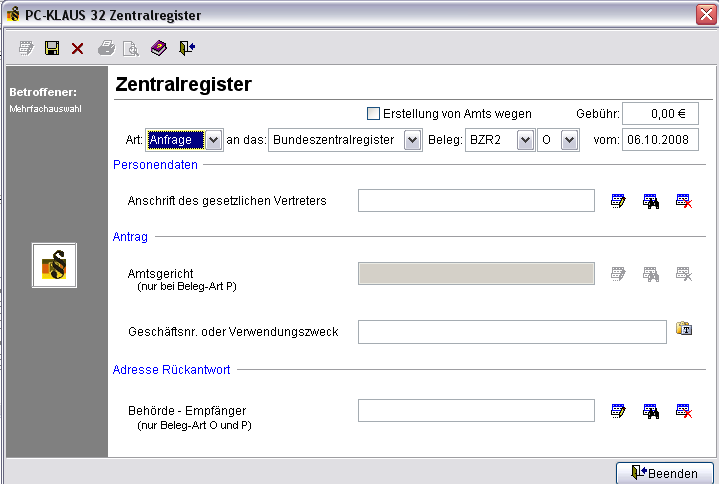Click search binoculars icon for Behörde - Empfänger

click(x=651, y=410)
